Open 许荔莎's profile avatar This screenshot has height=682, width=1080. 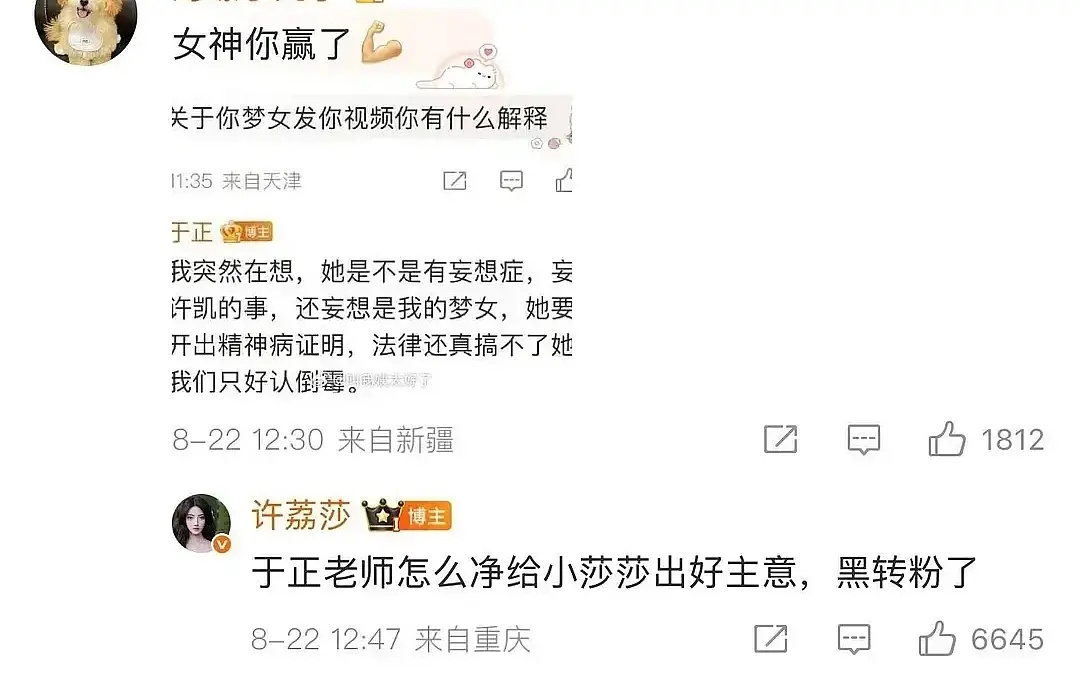point(201,524)
